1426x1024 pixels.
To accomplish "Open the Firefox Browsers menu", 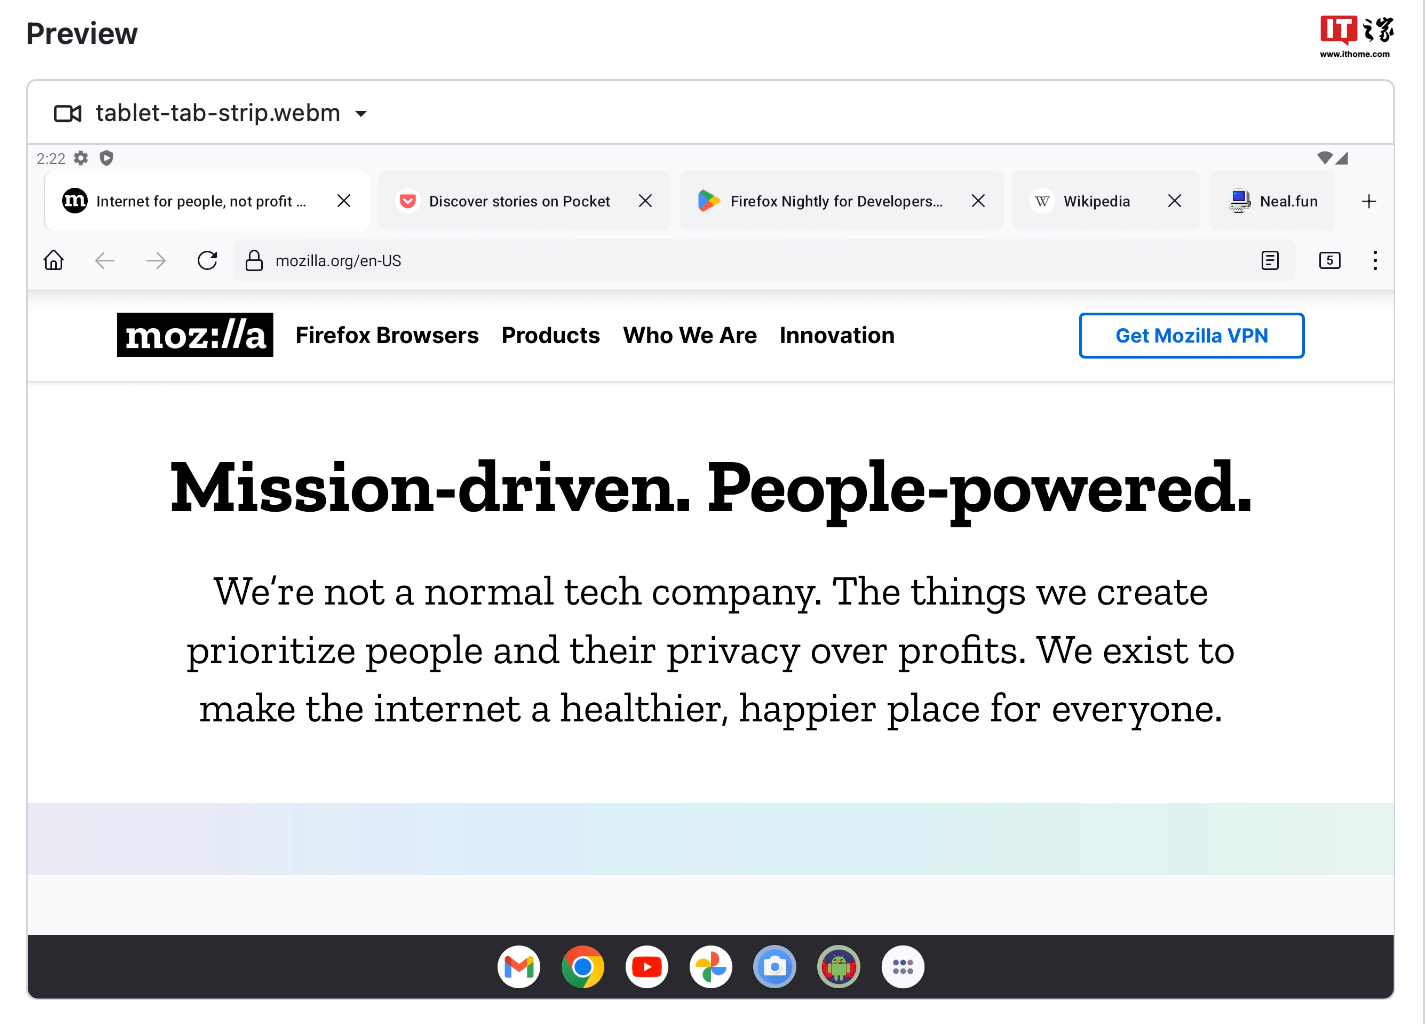I will tap(387, 336).
